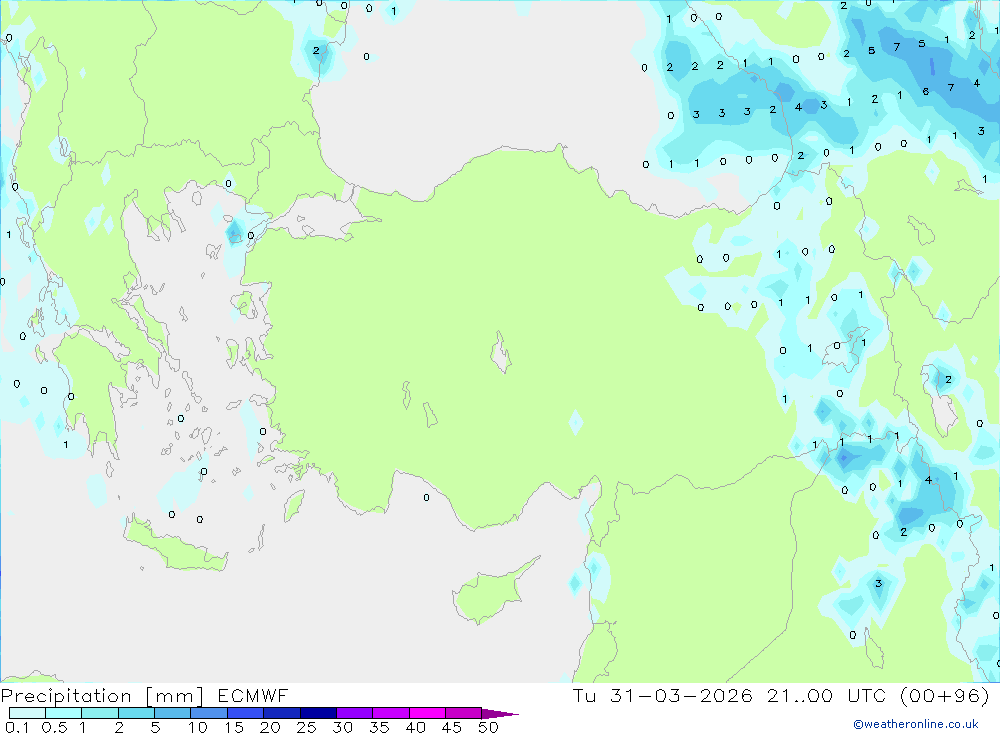Click the 20–25 mm dark blue legend segment

click(x=281, y=713)
